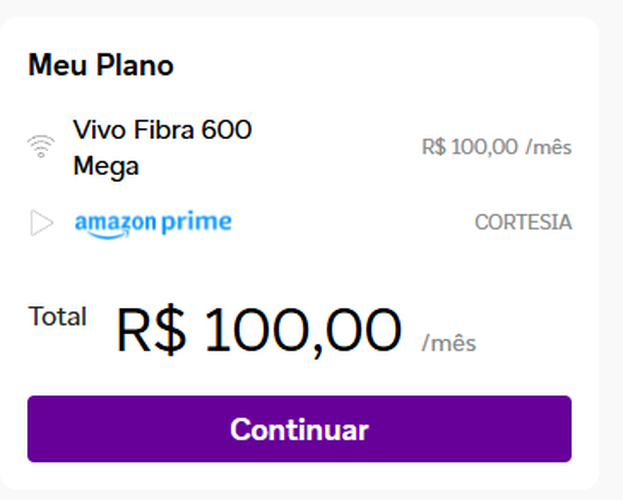Click the small gray R$ currency symbol
The height and width of the screenshot is (500, 623).
434,148
